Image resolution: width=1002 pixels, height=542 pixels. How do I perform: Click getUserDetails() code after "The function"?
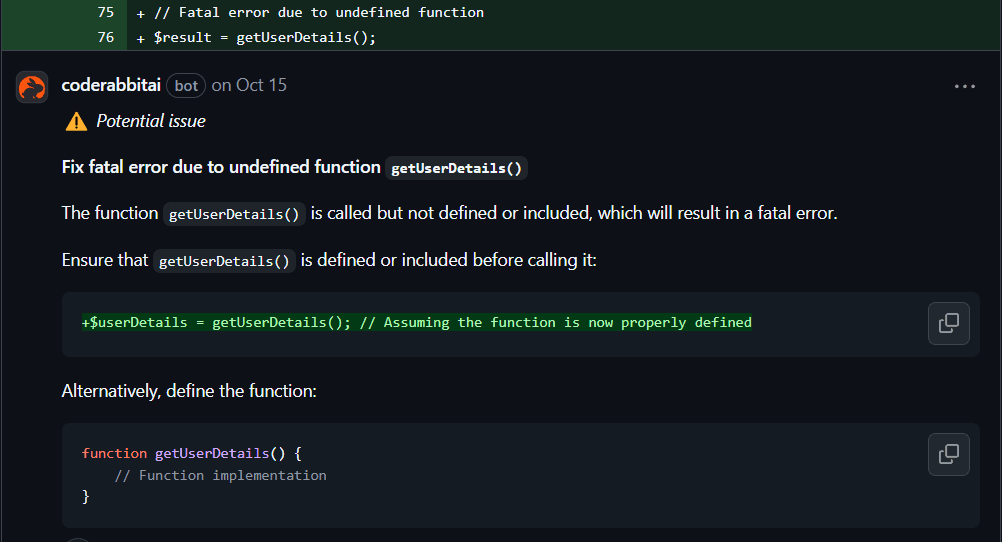click(233, 214)
